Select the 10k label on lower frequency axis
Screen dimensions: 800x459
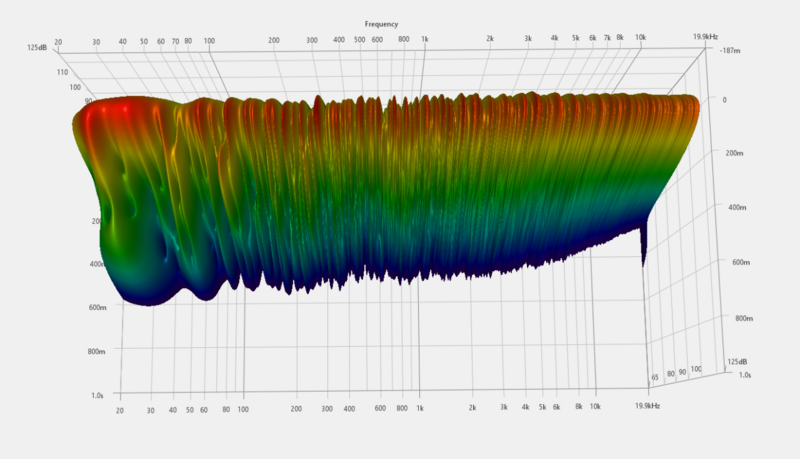point(595,406)
